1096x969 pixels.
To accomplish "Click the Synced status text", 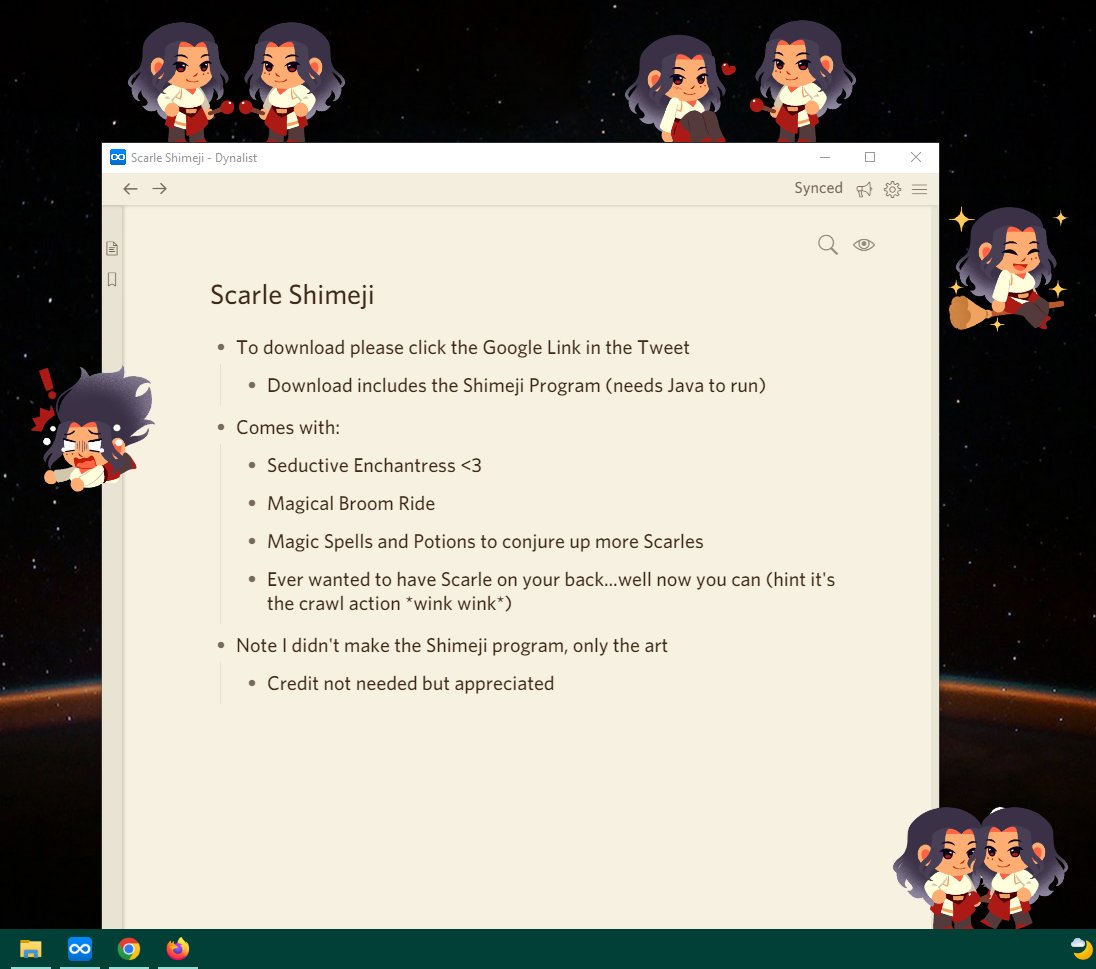I will 818,188.
